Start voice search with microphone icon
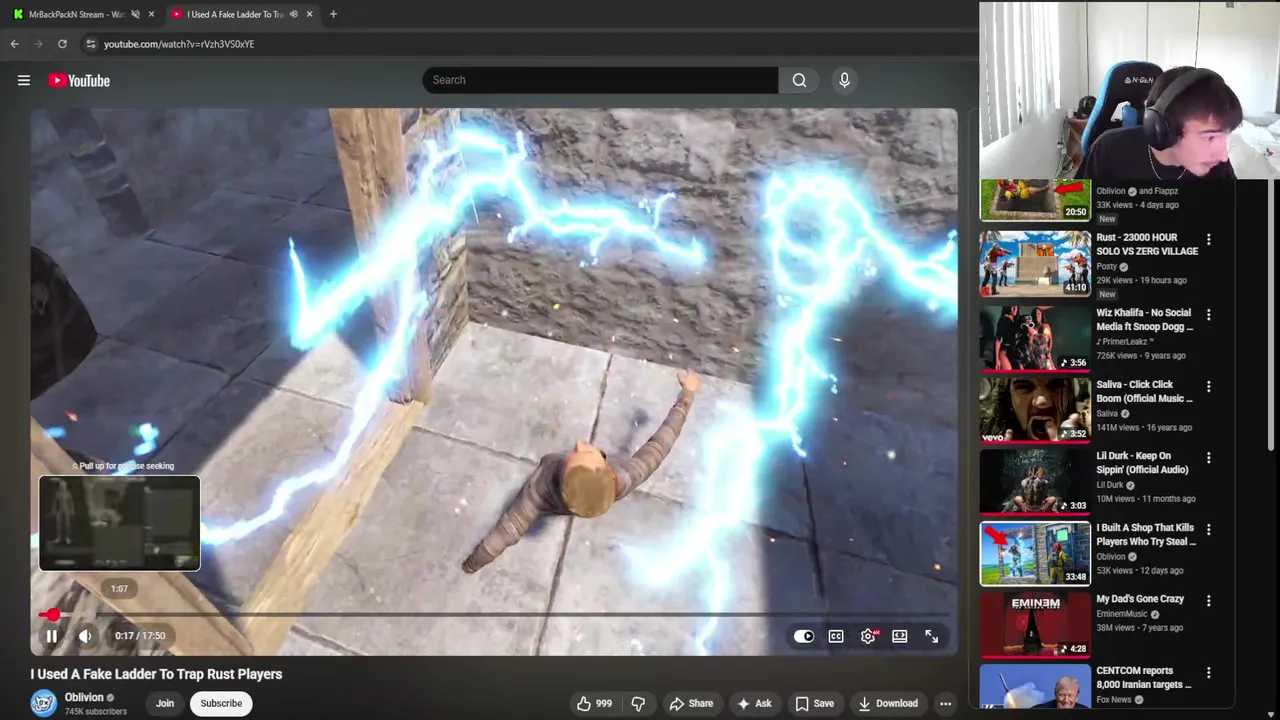The width and height of the screenshot is (1280, 720). point(844,80)
